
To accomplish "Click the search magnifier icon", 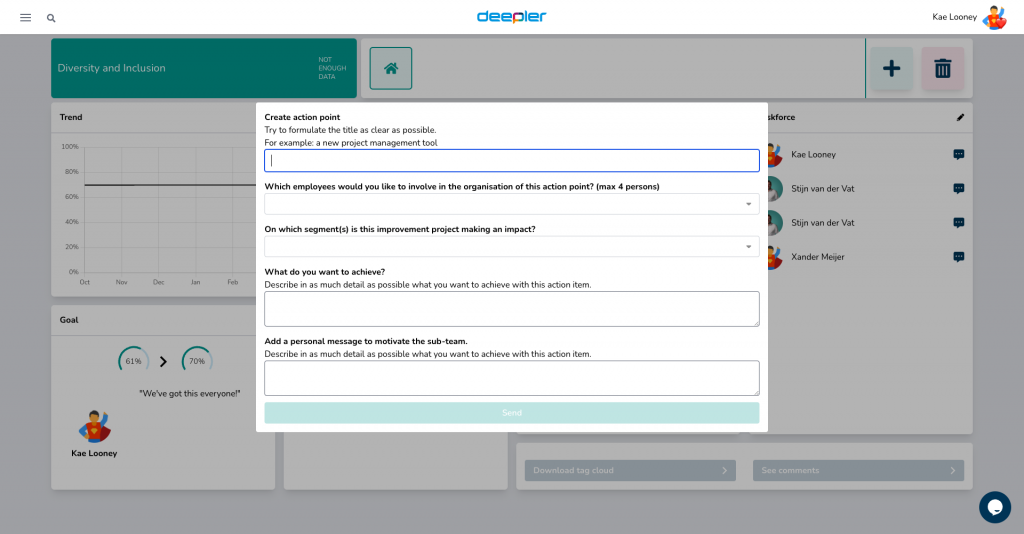I will point(51,18).
